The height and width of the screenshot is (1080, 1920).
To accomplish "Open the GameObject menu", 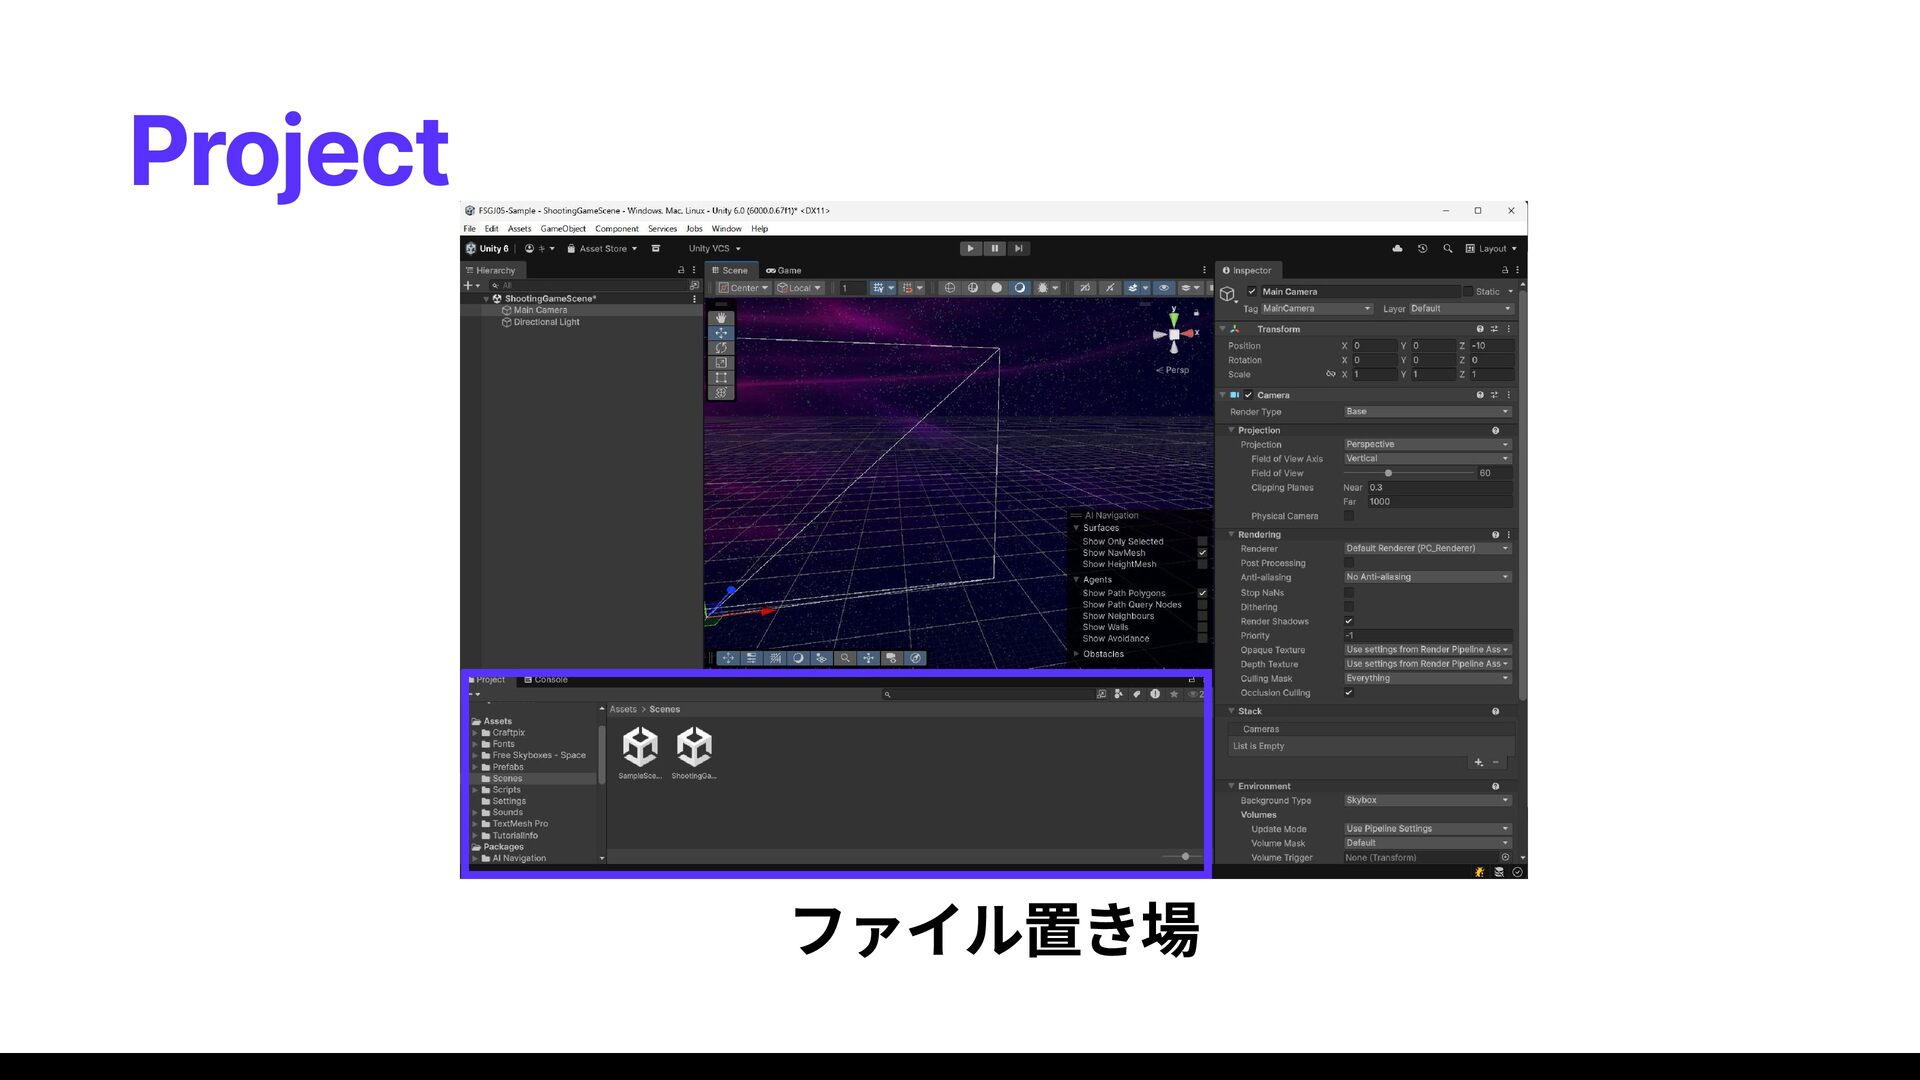I will click(563, 229).
